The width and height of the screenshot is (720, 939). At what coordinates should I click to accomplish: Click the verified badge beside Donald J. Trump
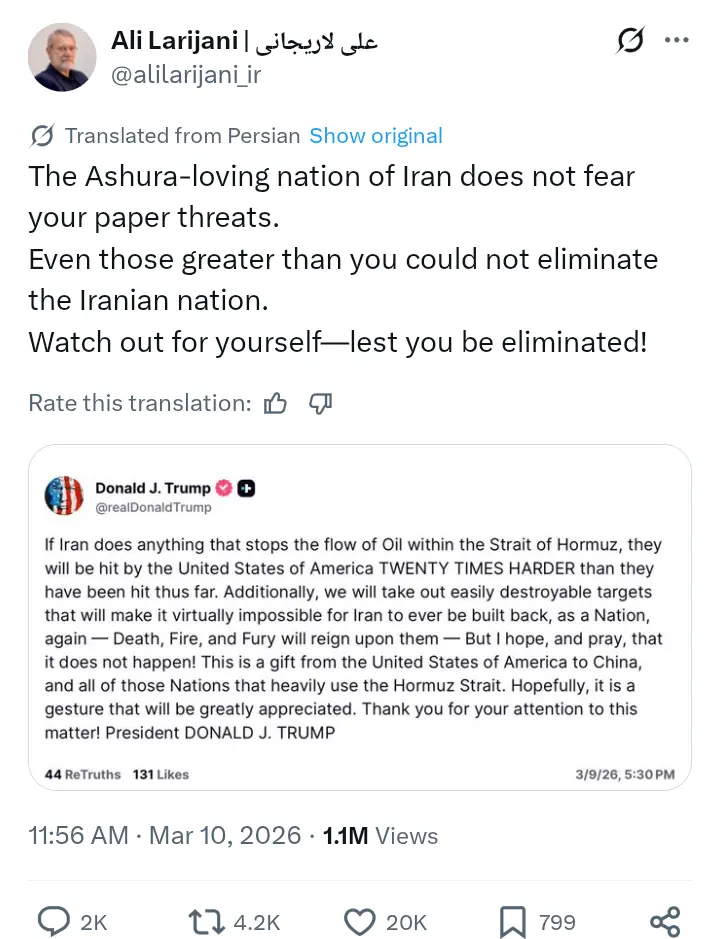pyautogui.click(x=225, y=488)
